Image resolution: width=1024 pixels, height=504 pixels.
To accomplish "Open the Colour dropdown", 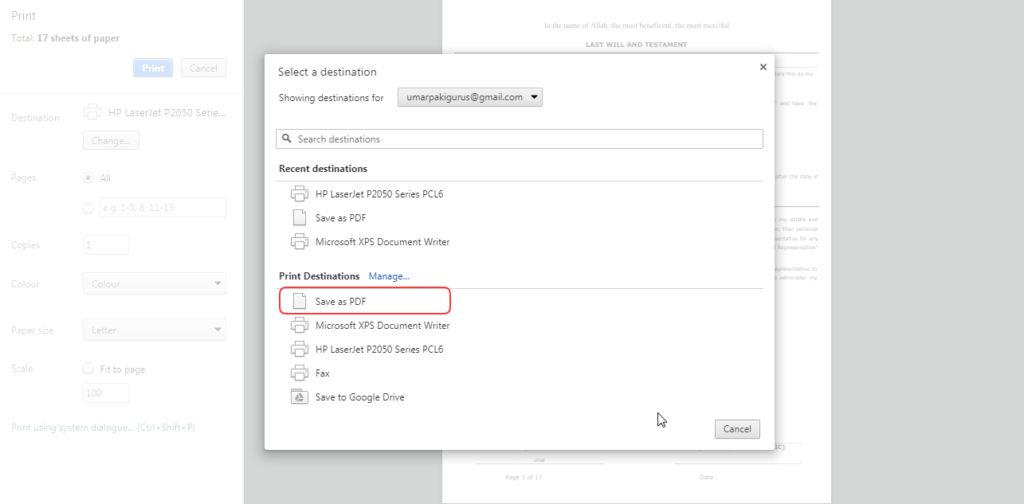I will 154,284.
